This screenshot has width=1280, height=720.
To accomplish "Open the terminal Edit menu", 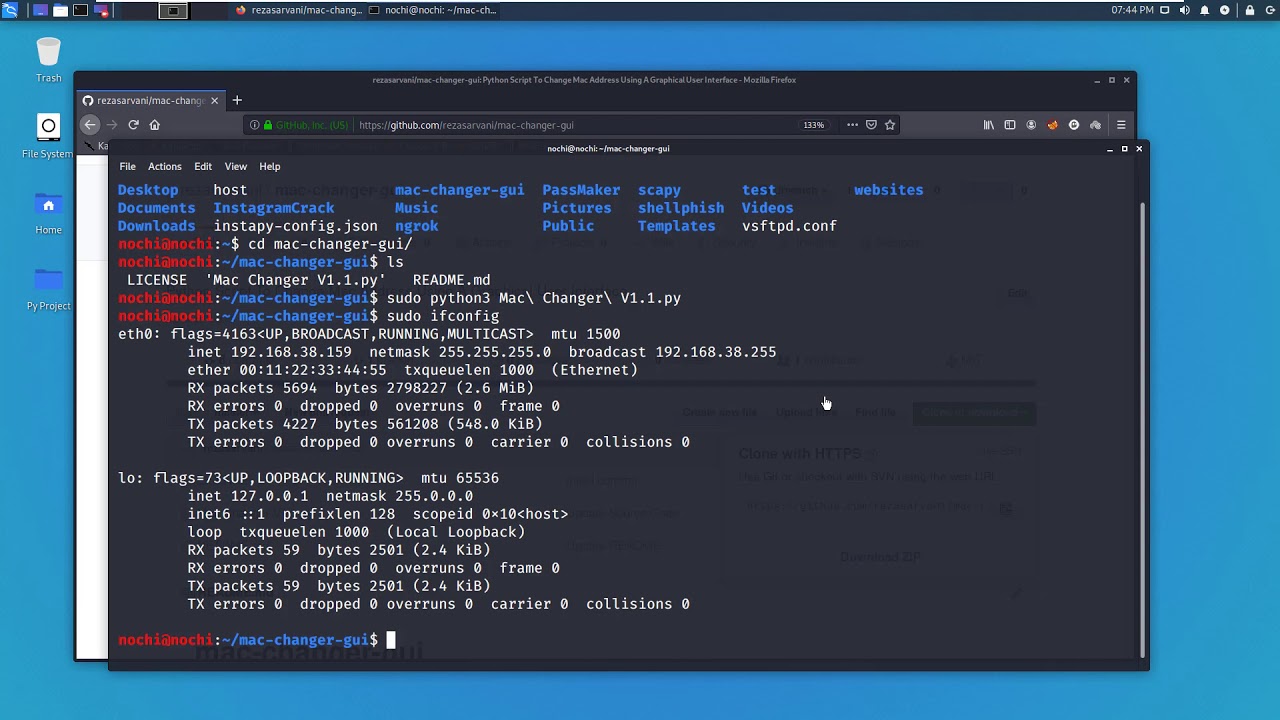I will tap(203, 166).
